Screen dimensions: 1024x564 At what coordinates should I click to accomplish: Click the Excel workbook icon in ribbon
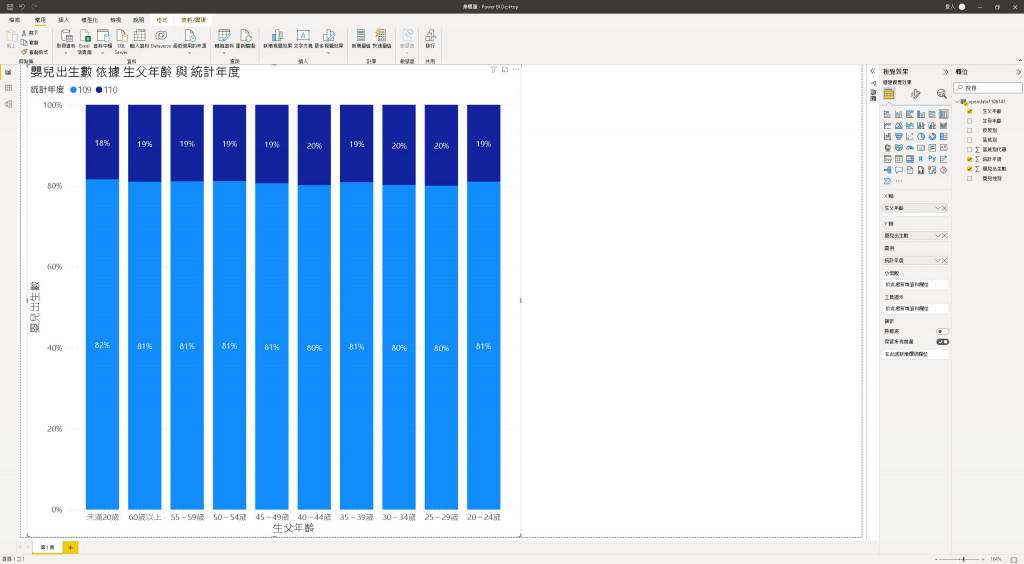85,35
